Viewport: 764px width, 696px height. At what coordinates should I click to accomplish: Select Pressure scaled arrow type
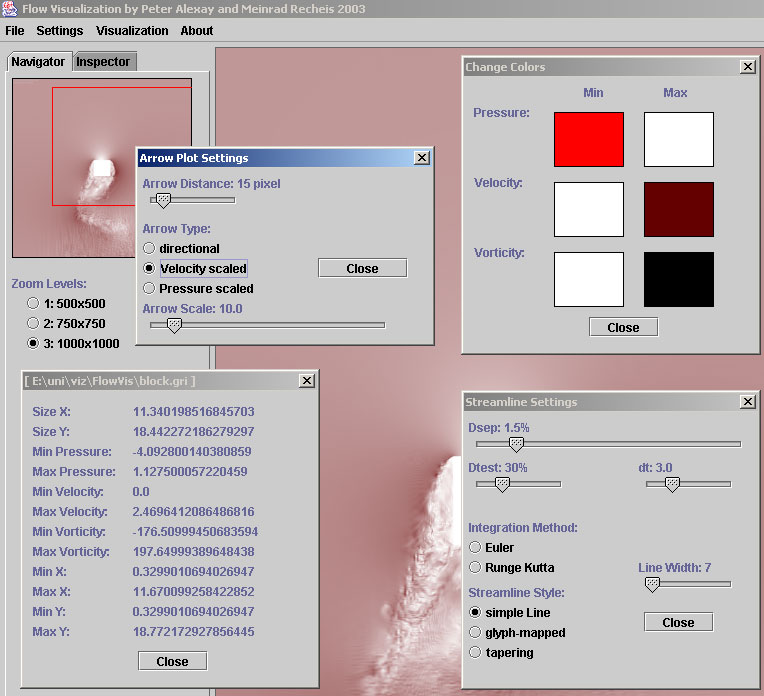tap(150, 288)
